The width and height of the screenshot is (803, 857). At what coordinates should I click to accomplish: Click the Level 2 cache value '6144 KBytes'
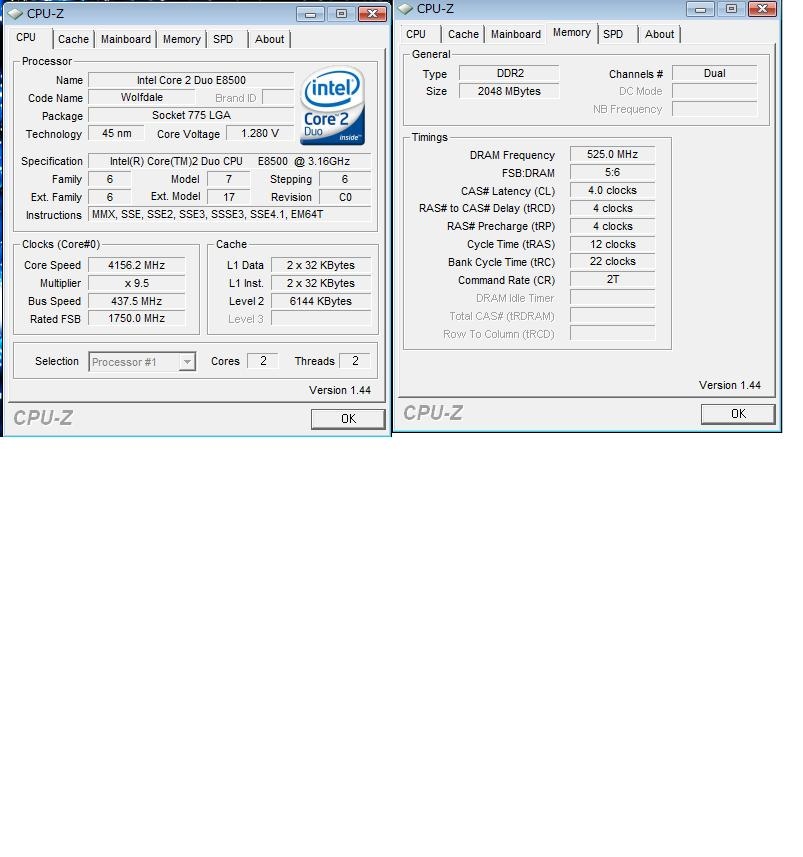tap(321, 301)
